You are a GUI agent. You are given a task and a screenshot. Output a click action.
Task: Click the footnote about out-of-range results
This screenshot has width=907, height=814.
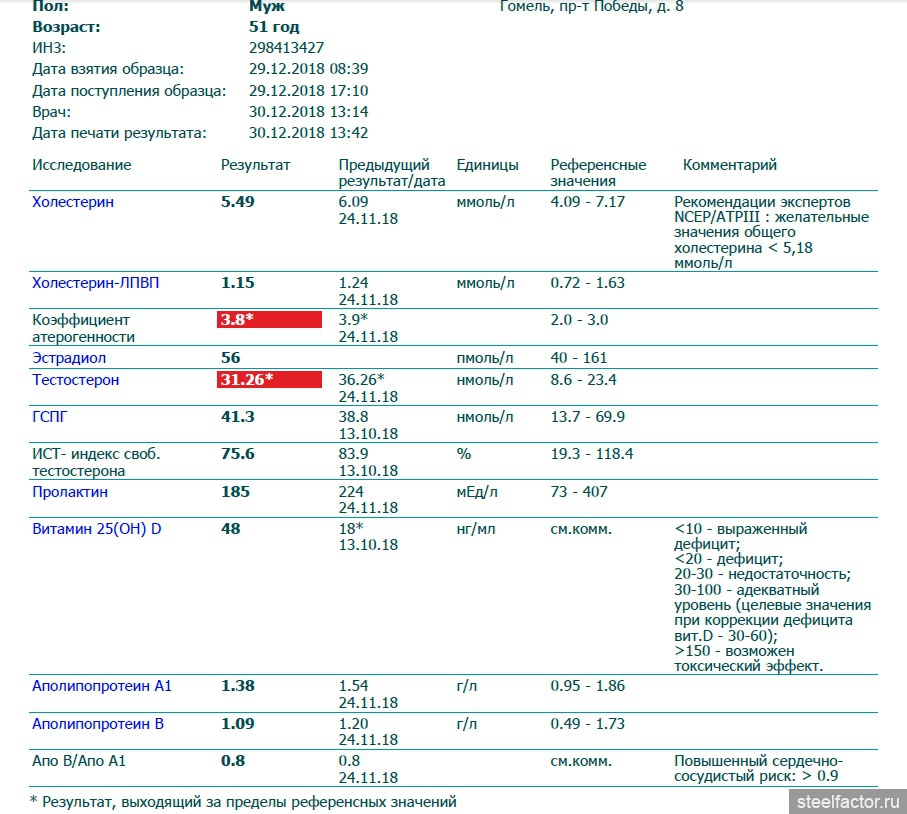(x=243, y=802)
